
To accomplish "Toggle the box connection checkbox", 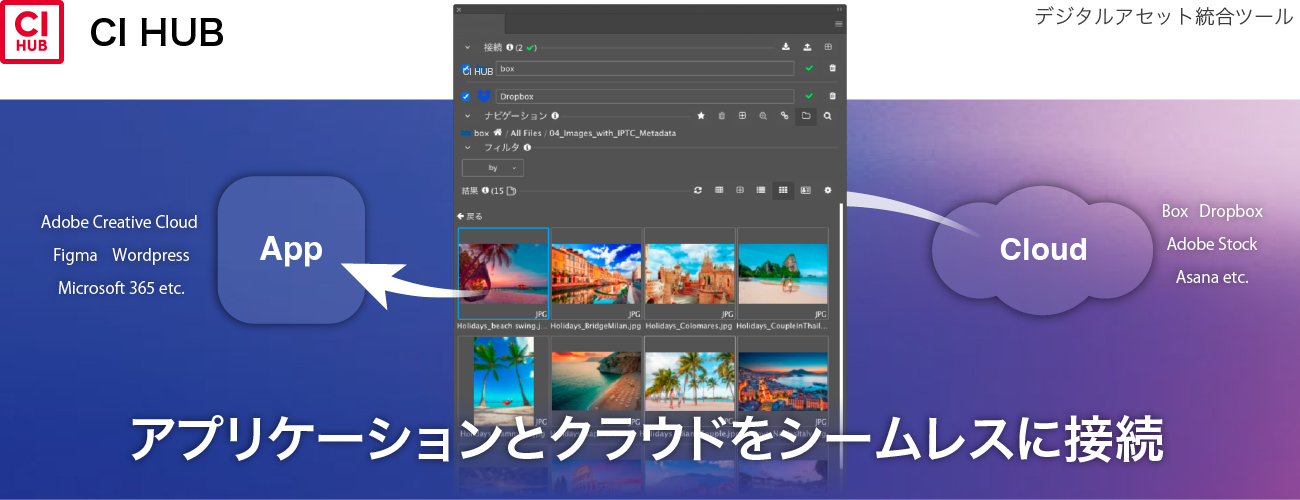I will point(466,69).
